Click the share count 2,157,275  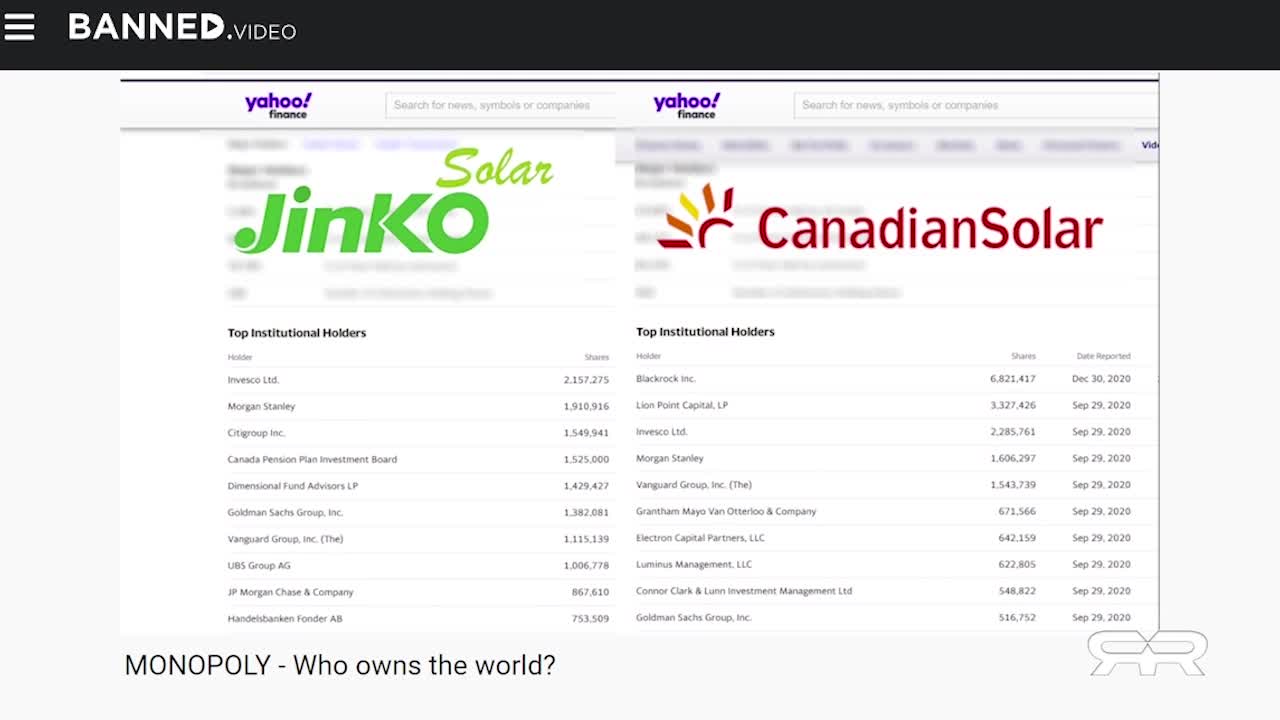coord(586,380)
